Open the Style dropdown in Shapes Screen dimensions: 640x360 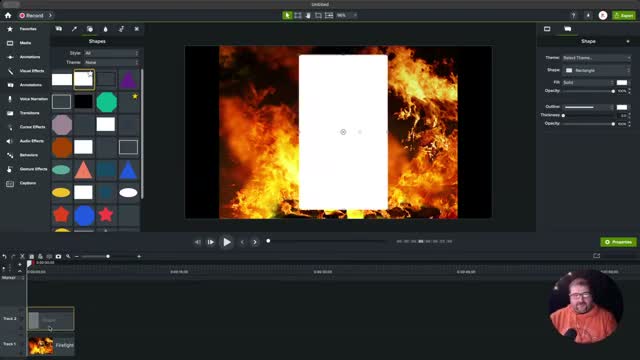(x=111, y=53)
